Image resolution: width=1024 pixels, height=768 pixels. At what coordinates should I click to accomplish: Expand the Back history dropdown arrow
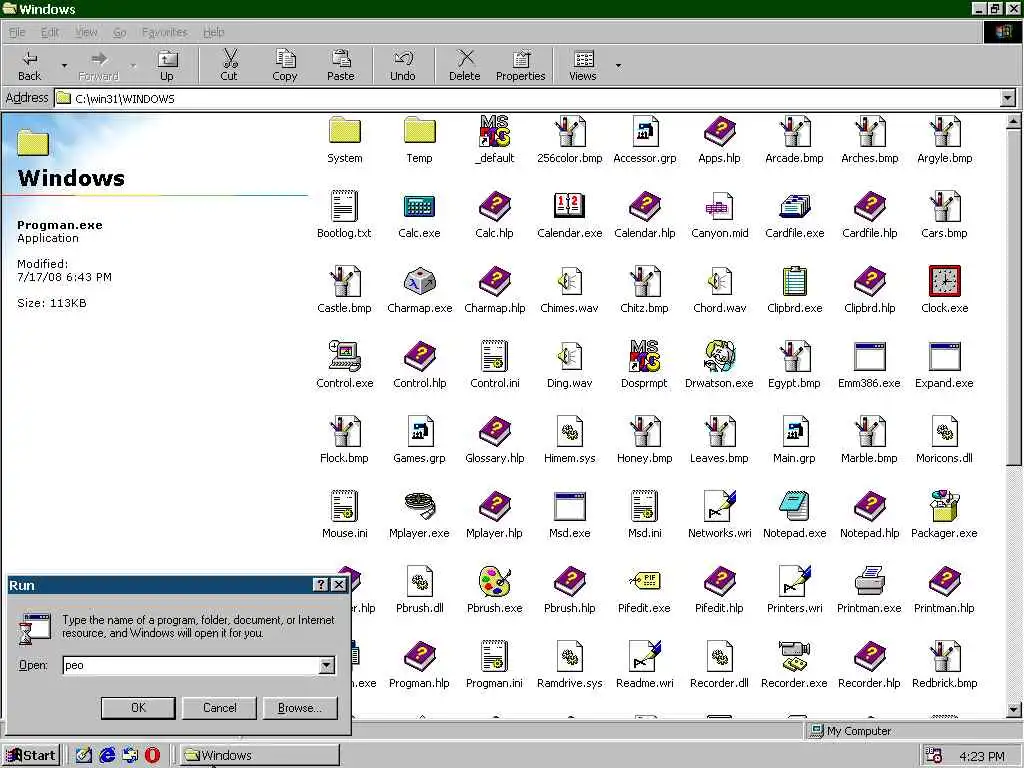pos(64,65)
